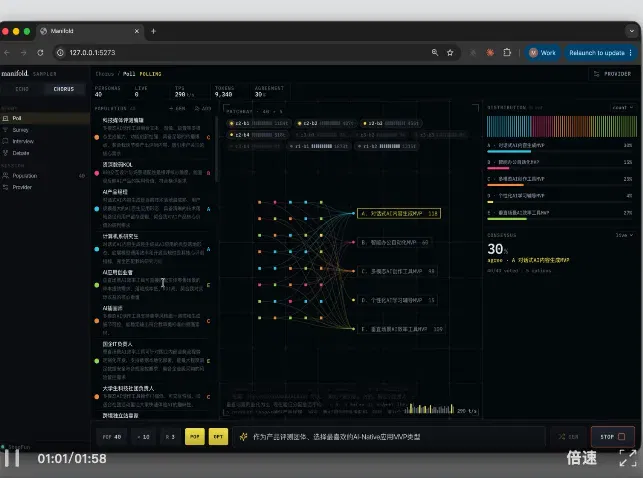Open the Debate item in the sidebar
643x478 pixels.
tap(44, 153)
